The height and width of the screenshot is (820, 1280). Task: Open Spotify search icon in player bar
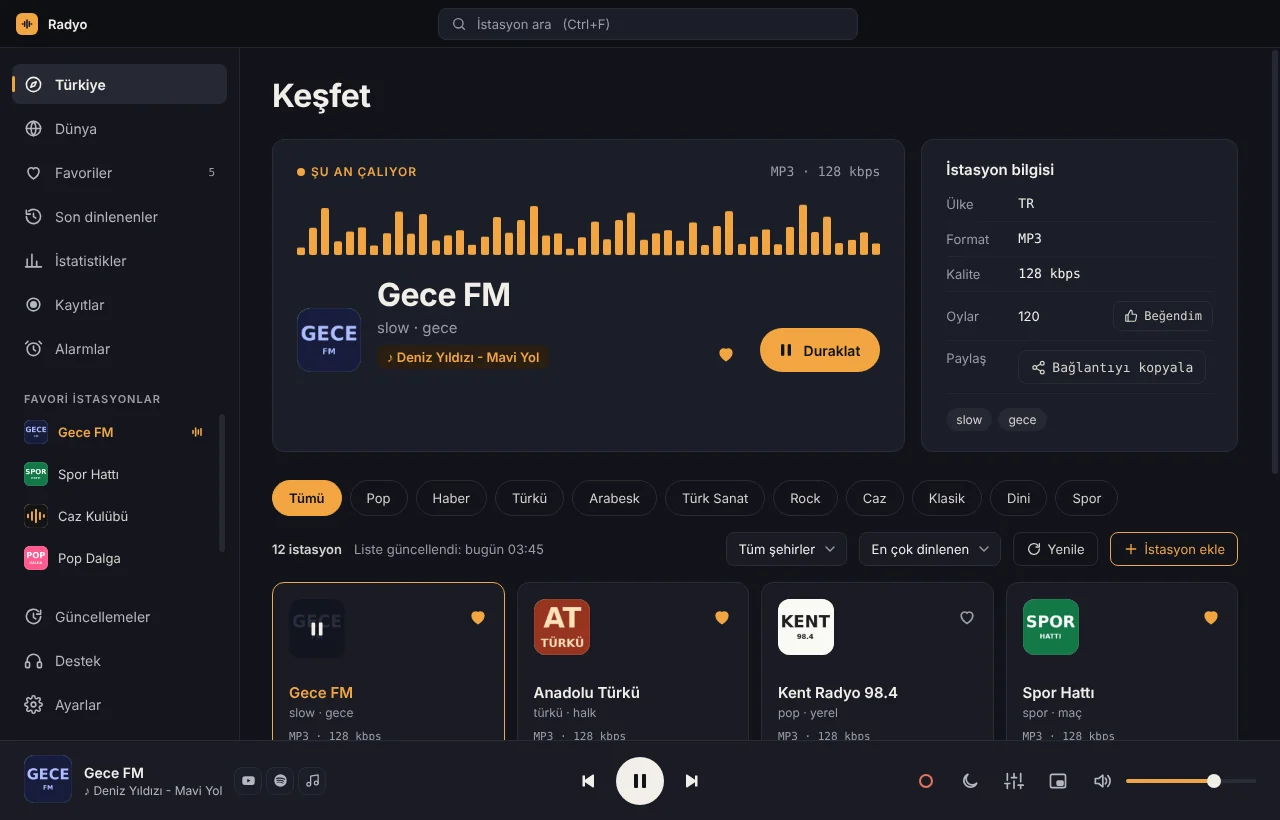pyautogui.click(x=280, y=781)
